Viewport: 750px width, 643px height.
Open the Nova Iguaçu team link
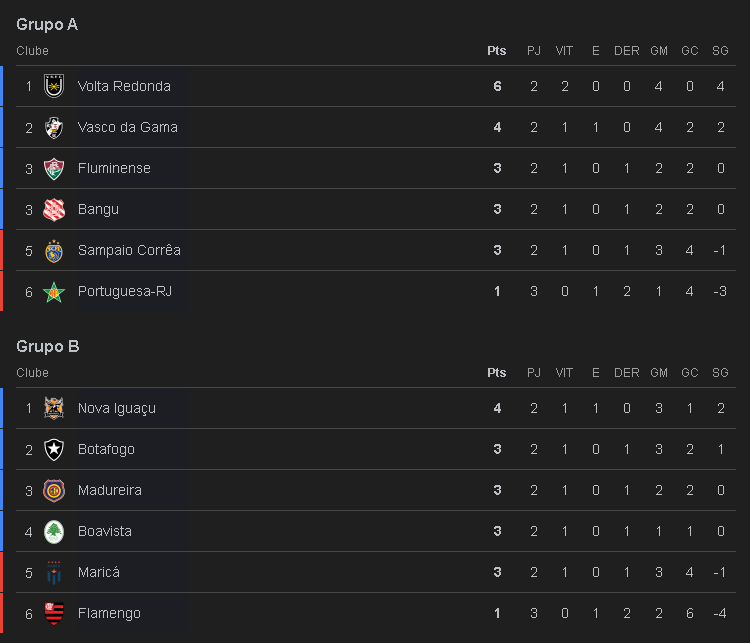[117, 408]
